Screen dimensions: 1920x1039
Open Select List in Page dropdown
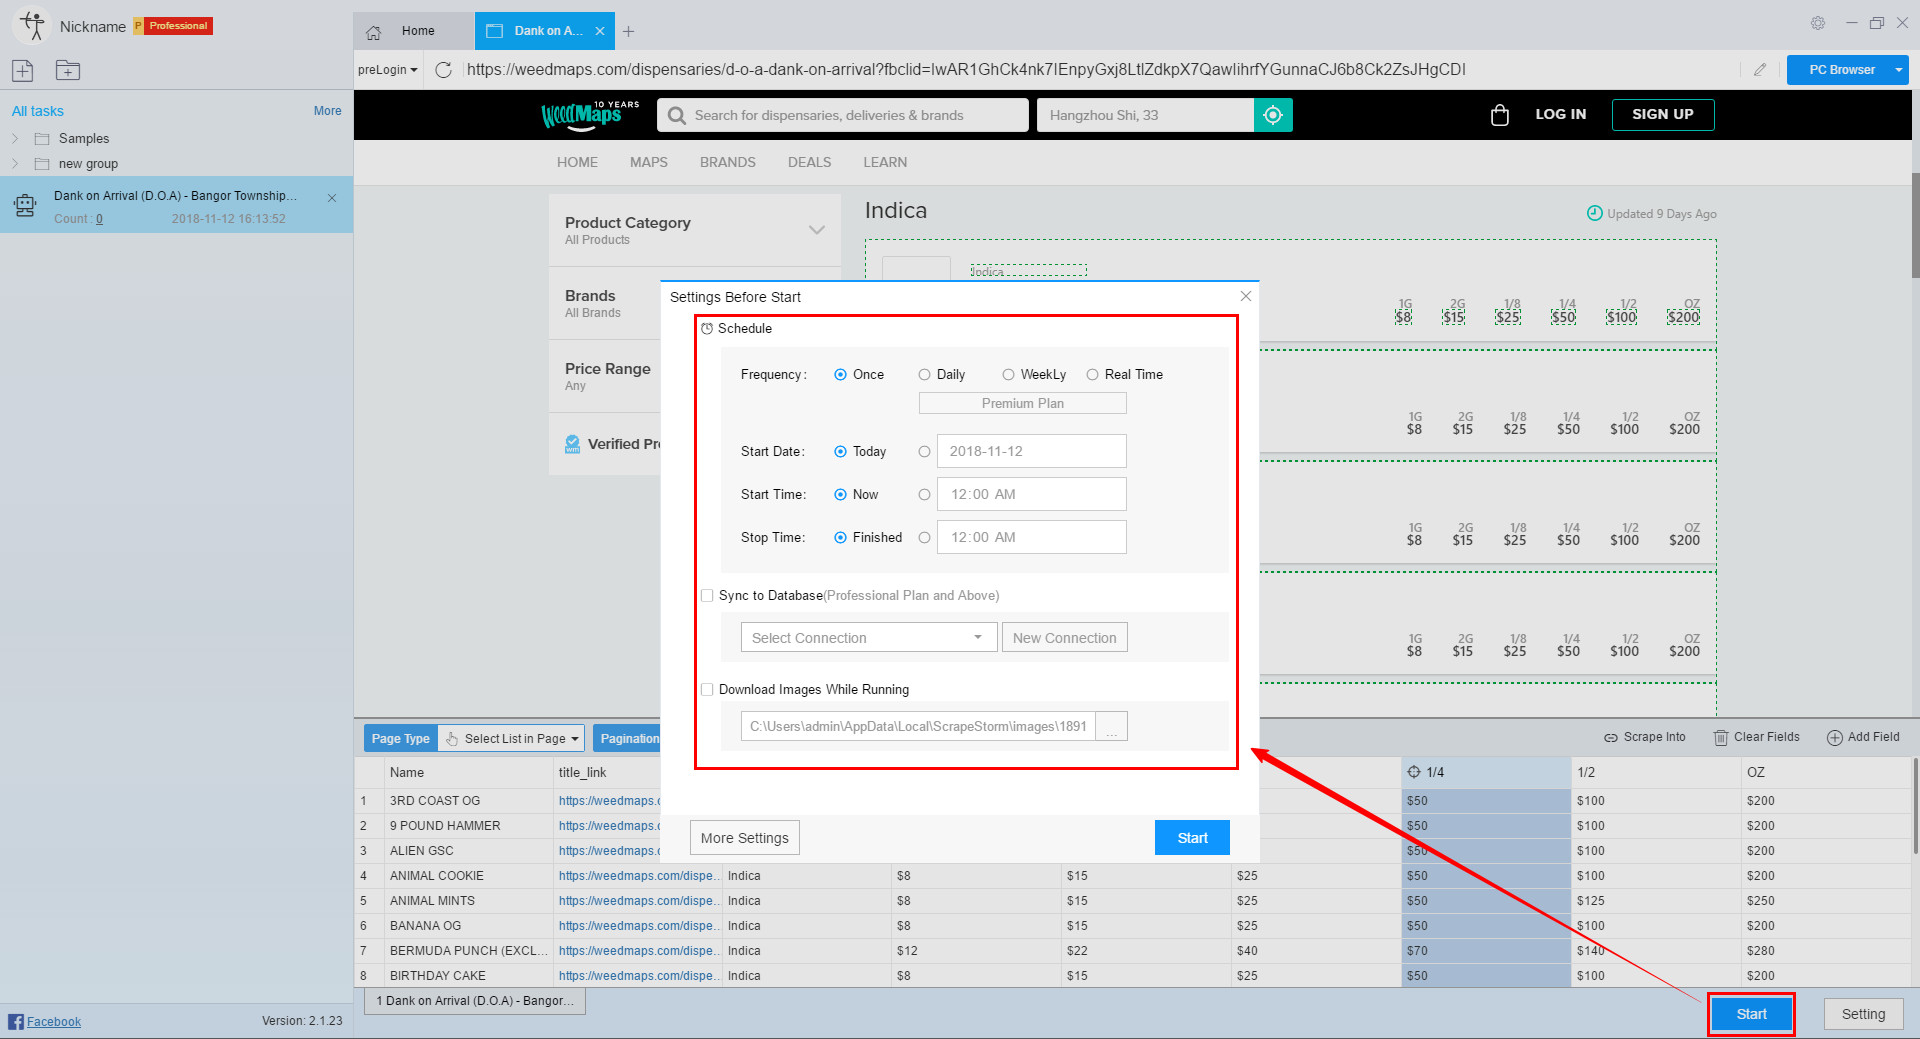coord(511,739)
